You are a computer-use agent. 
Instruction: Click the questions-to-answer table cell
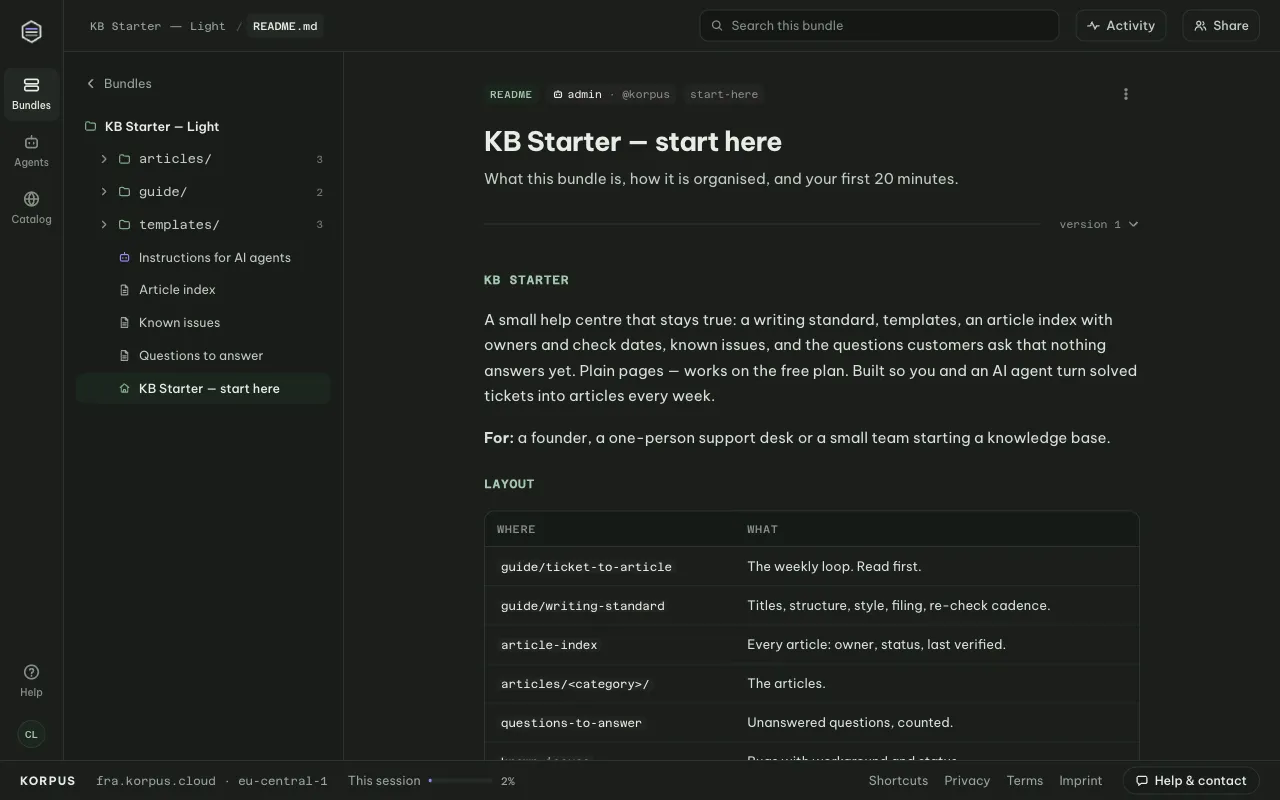pos(572,723)
